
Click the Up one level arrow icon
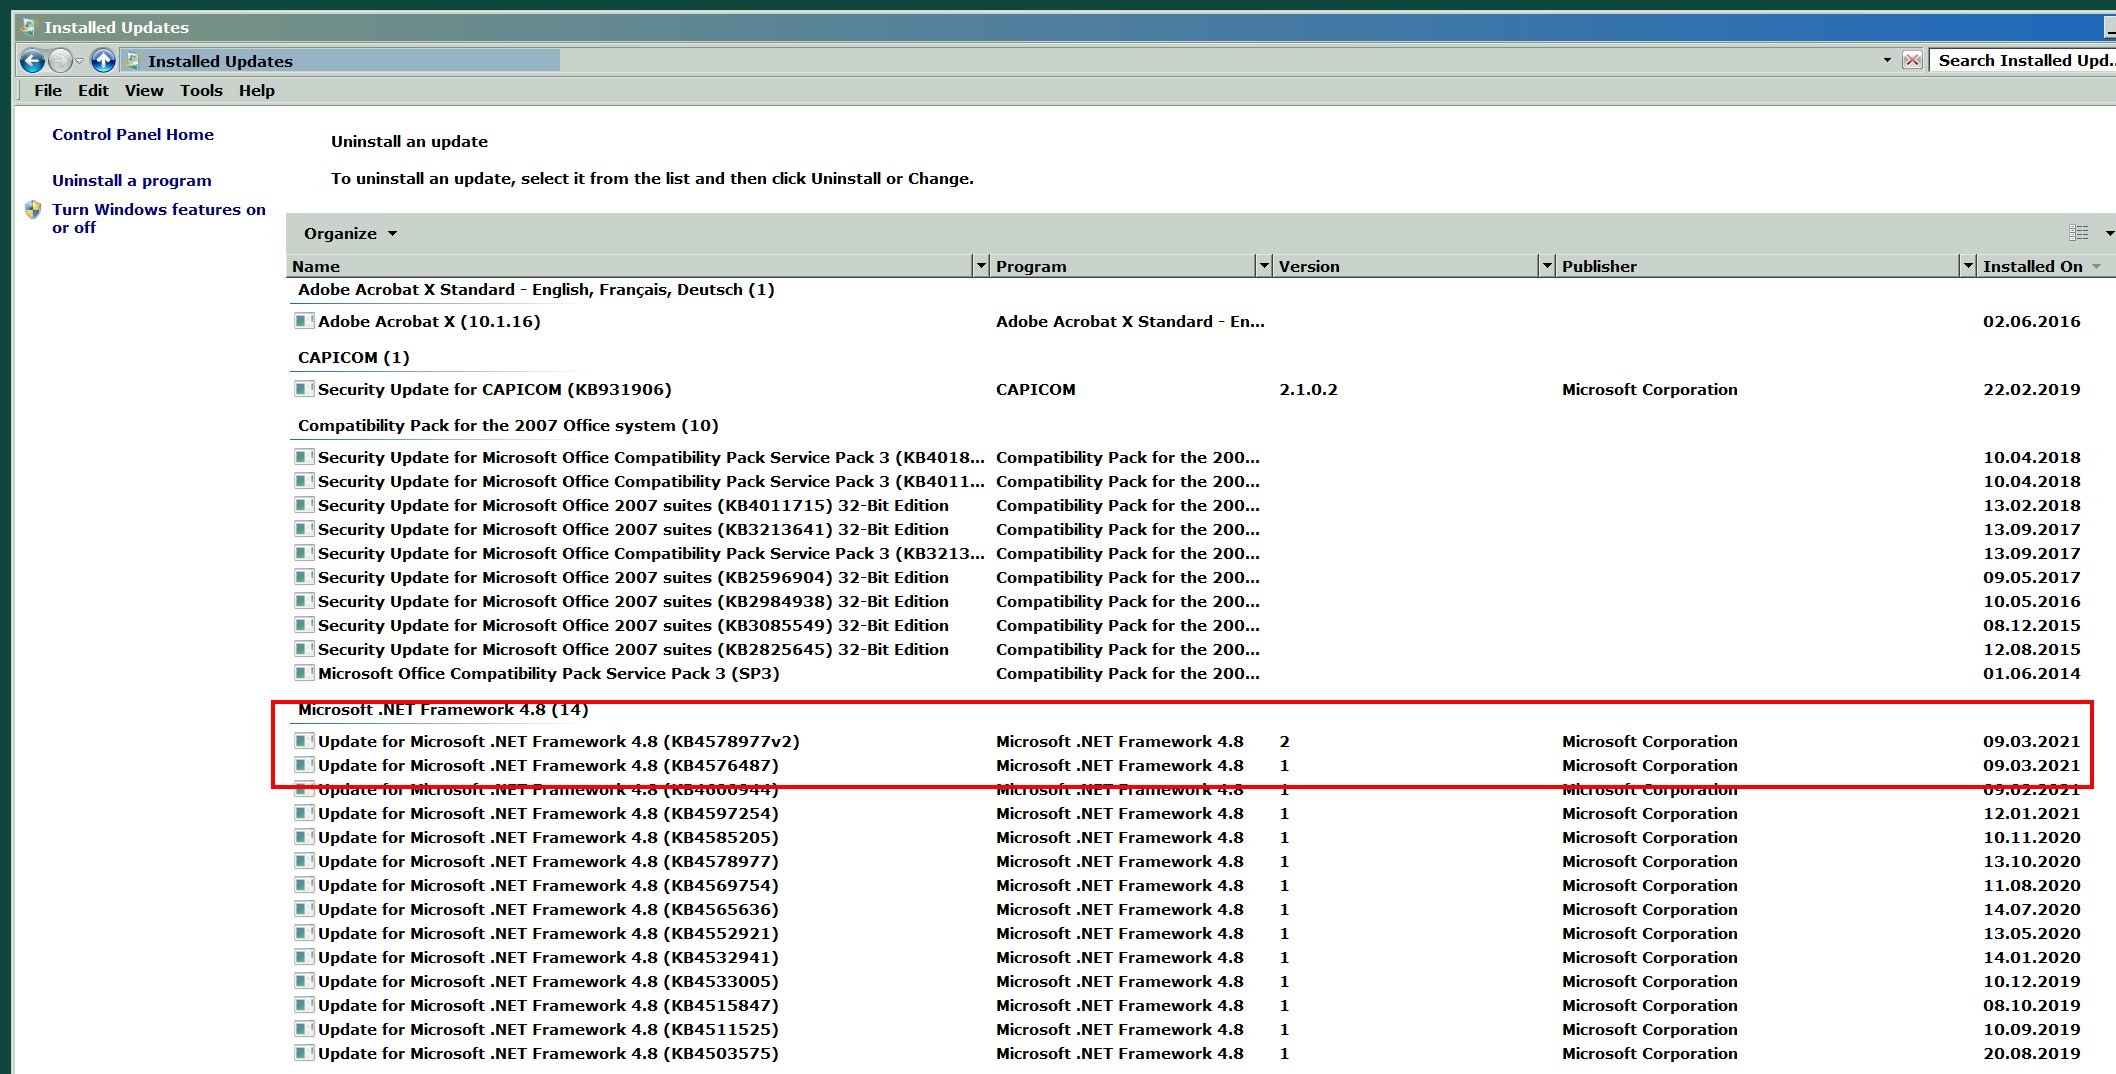(x=103, y=61)
